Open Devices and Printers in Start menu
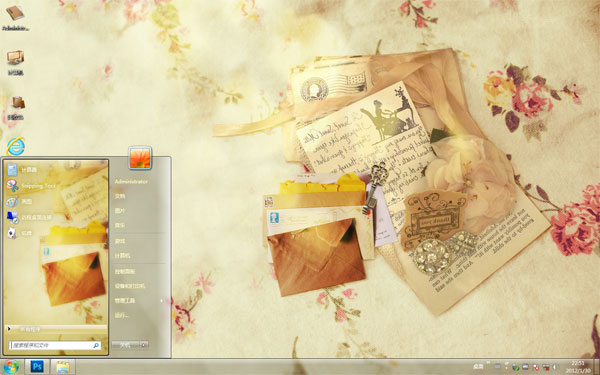The image size is (600, 375). pos(130,286)
